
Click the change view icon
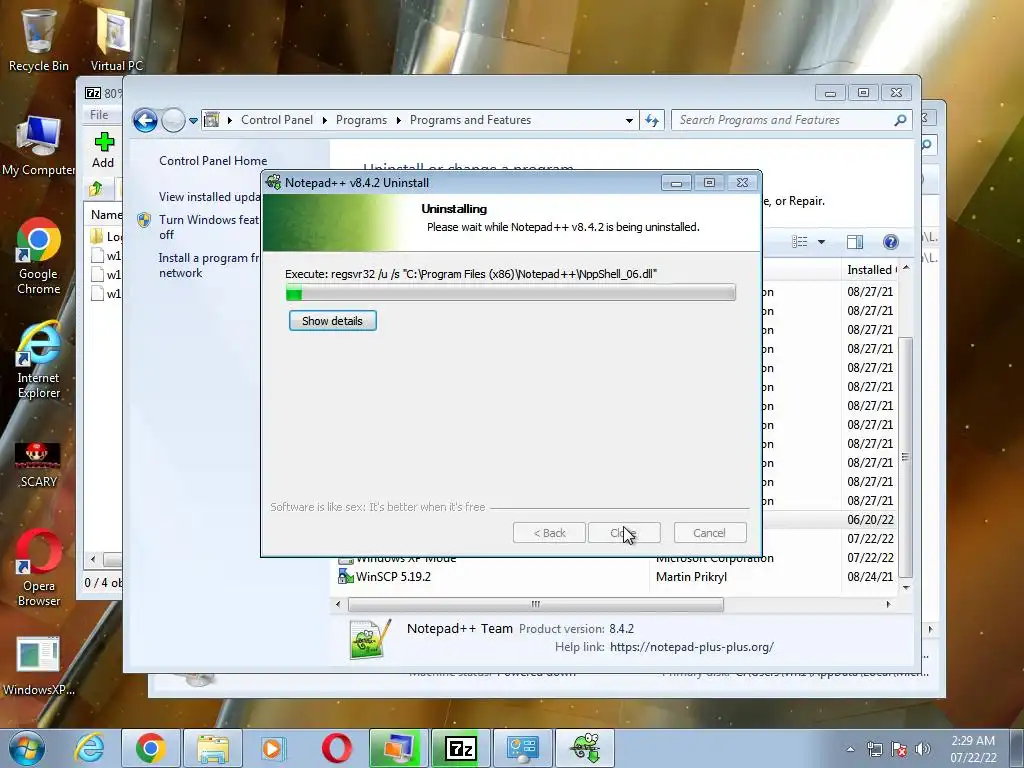click(x=800, y=242)
